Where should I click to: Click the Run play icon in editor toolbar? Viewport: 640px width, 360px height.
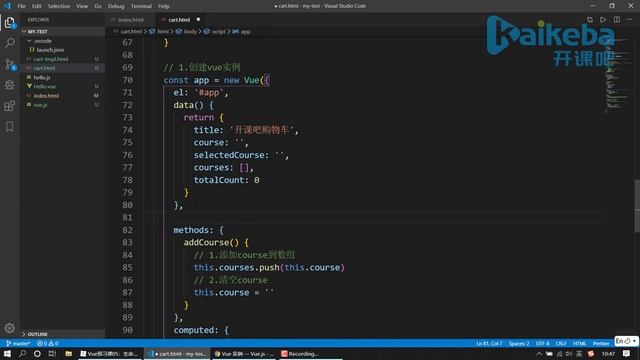(x=603, y=20)
